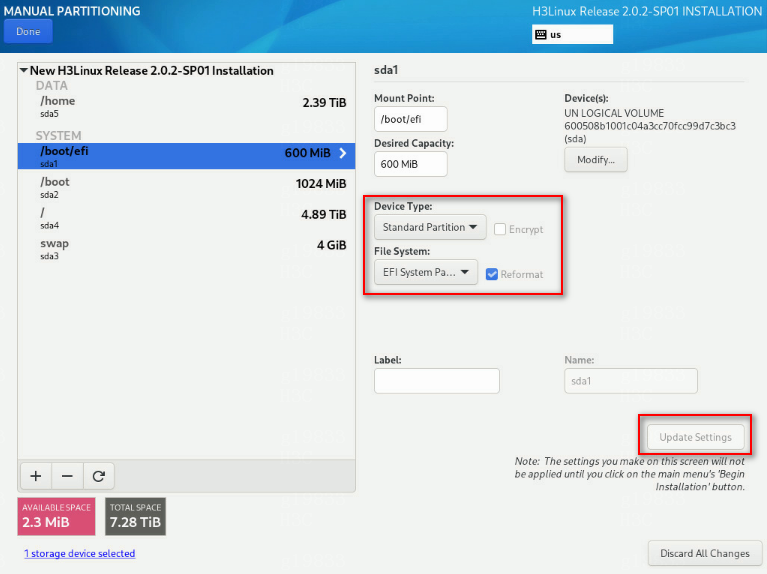
Task: Click the 2.39 TiB size of /home
Action: click(x=324, y=103)
